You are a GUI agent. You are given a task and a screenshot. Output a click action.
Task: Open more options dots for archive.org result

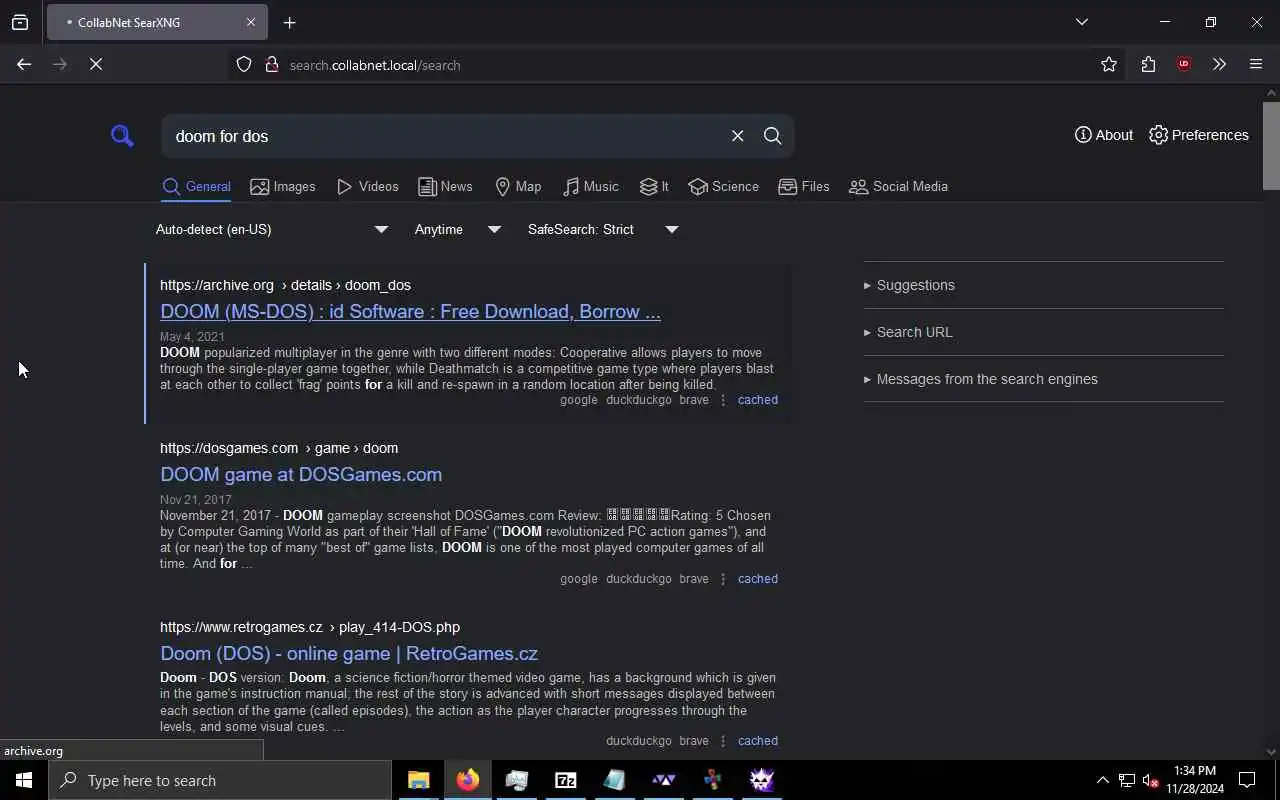click(723, 400)
